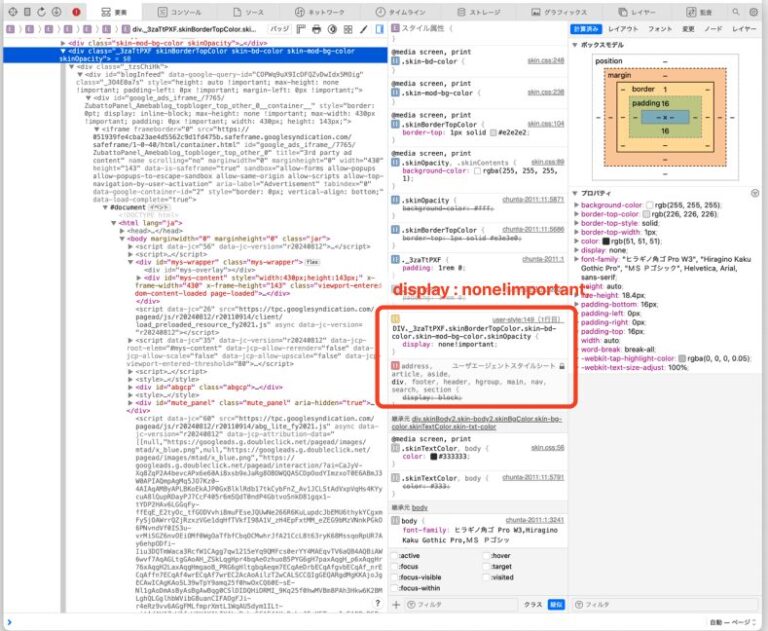Enable the :focus-within pseudo-class checkbox
Viewport: 768px width, 631px height.
click(x=394, y=588)
